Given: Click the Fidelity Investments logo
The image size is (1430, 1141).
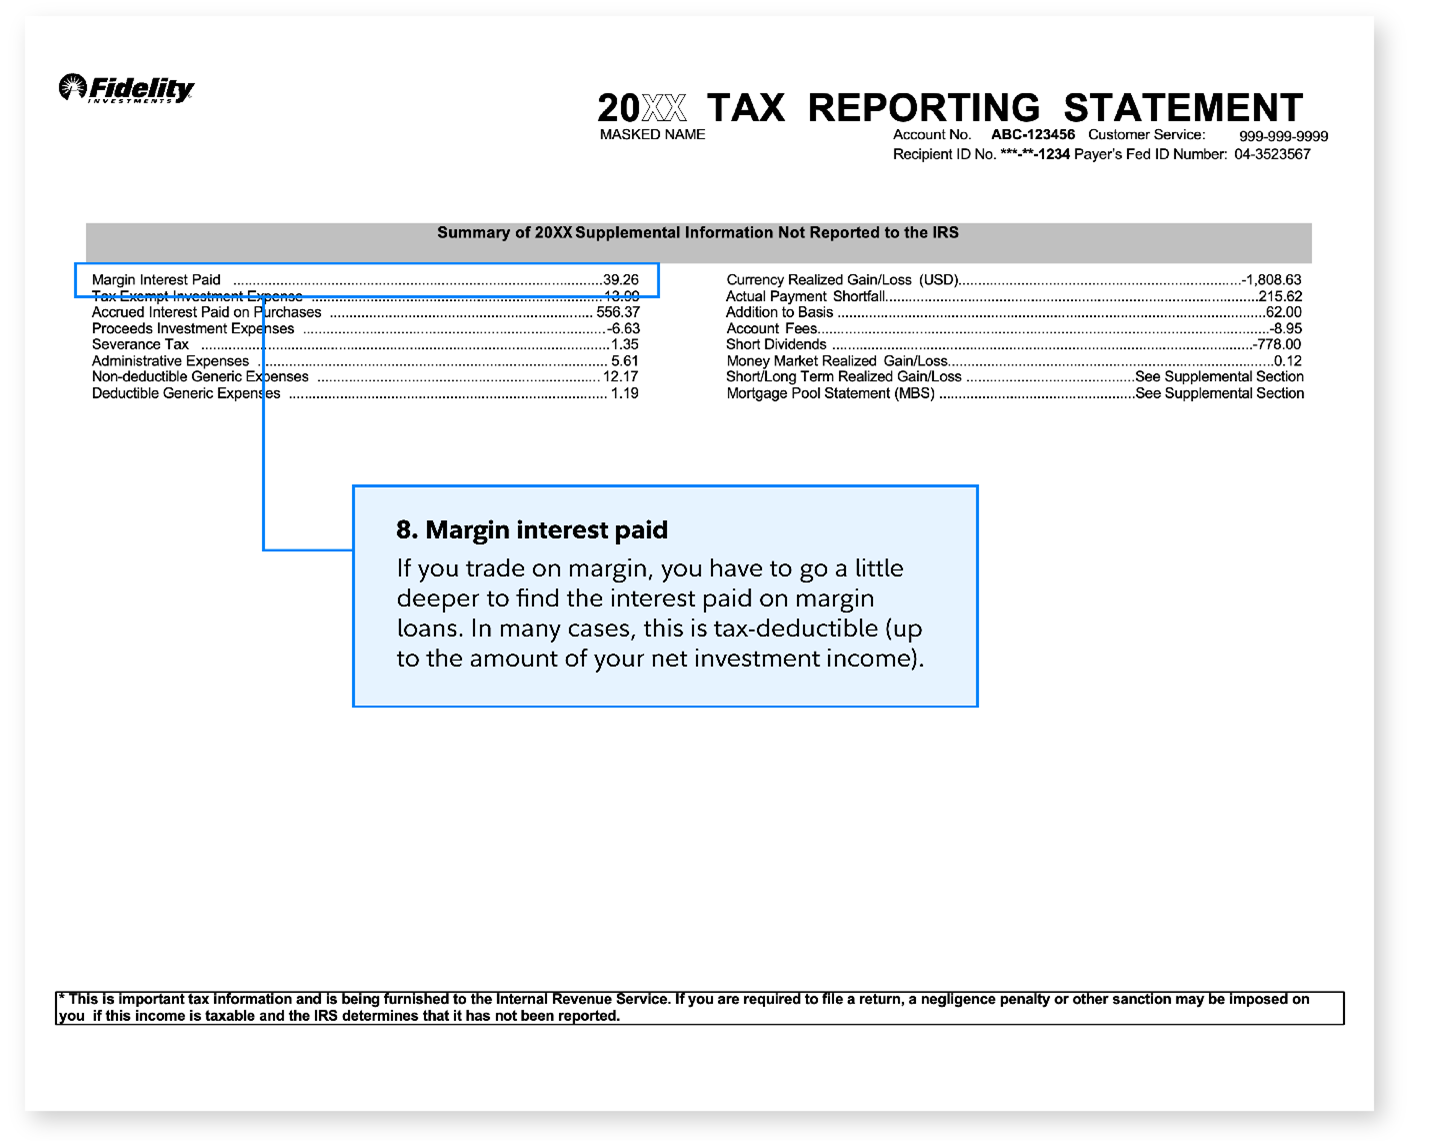Looking at the screenshot, I should pos(127,89).
